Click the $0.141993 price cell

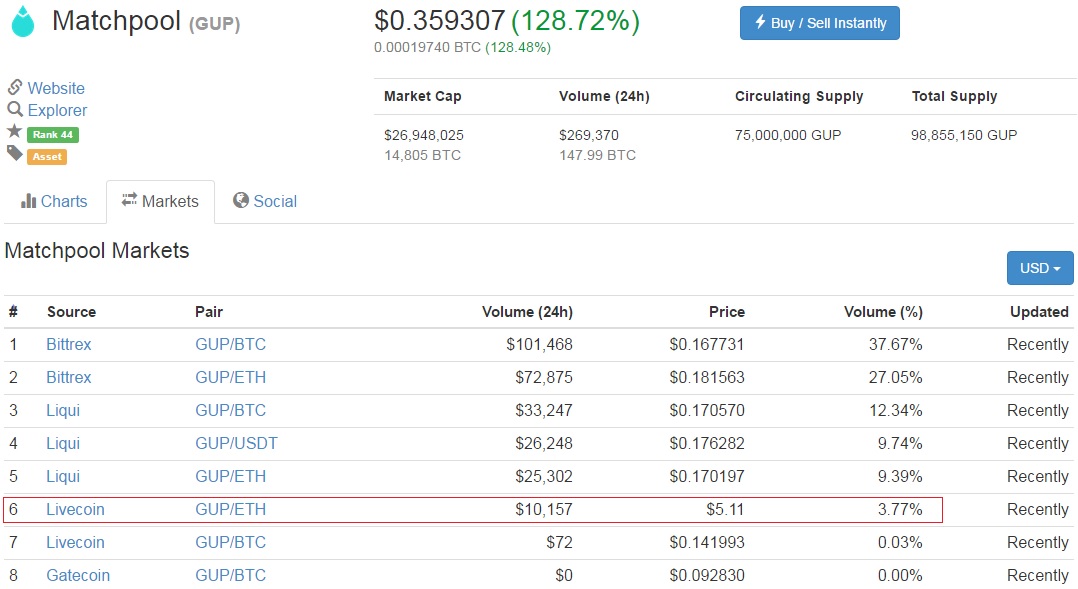pos(707,542)
